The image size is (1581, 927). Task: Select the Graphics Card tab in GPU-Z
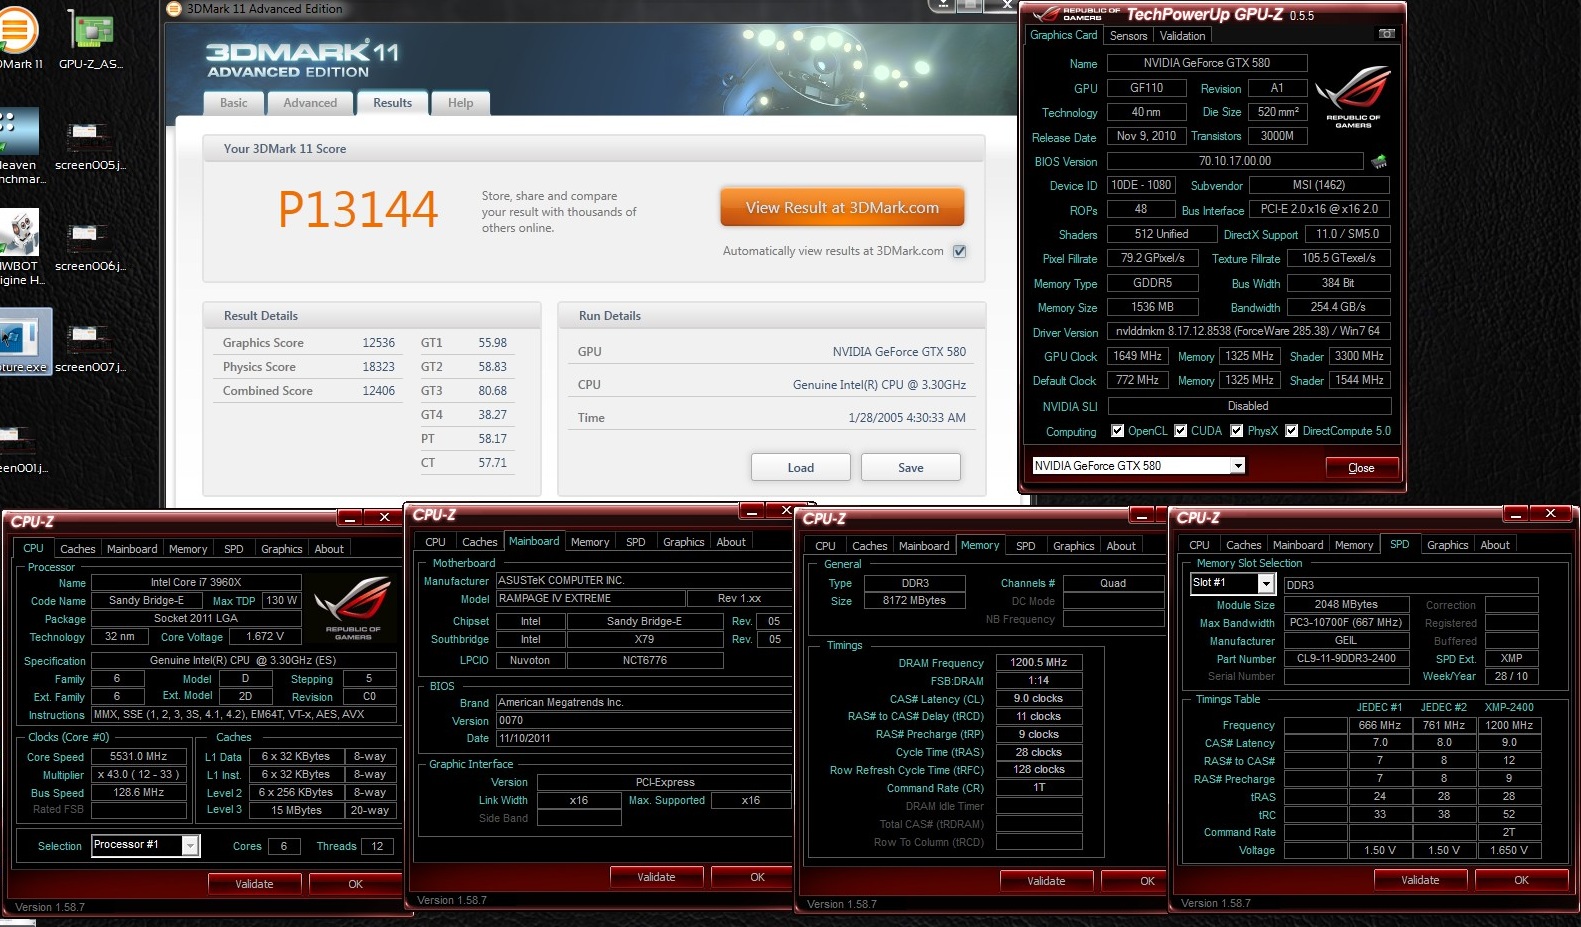(x=1063, y=35)
